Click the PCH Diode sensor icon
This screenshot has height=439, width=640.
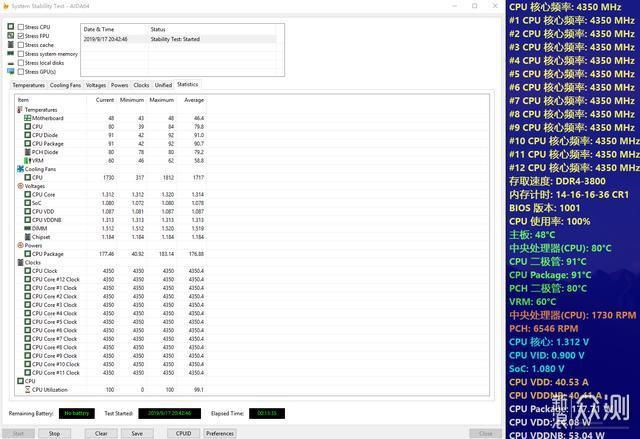27,152
